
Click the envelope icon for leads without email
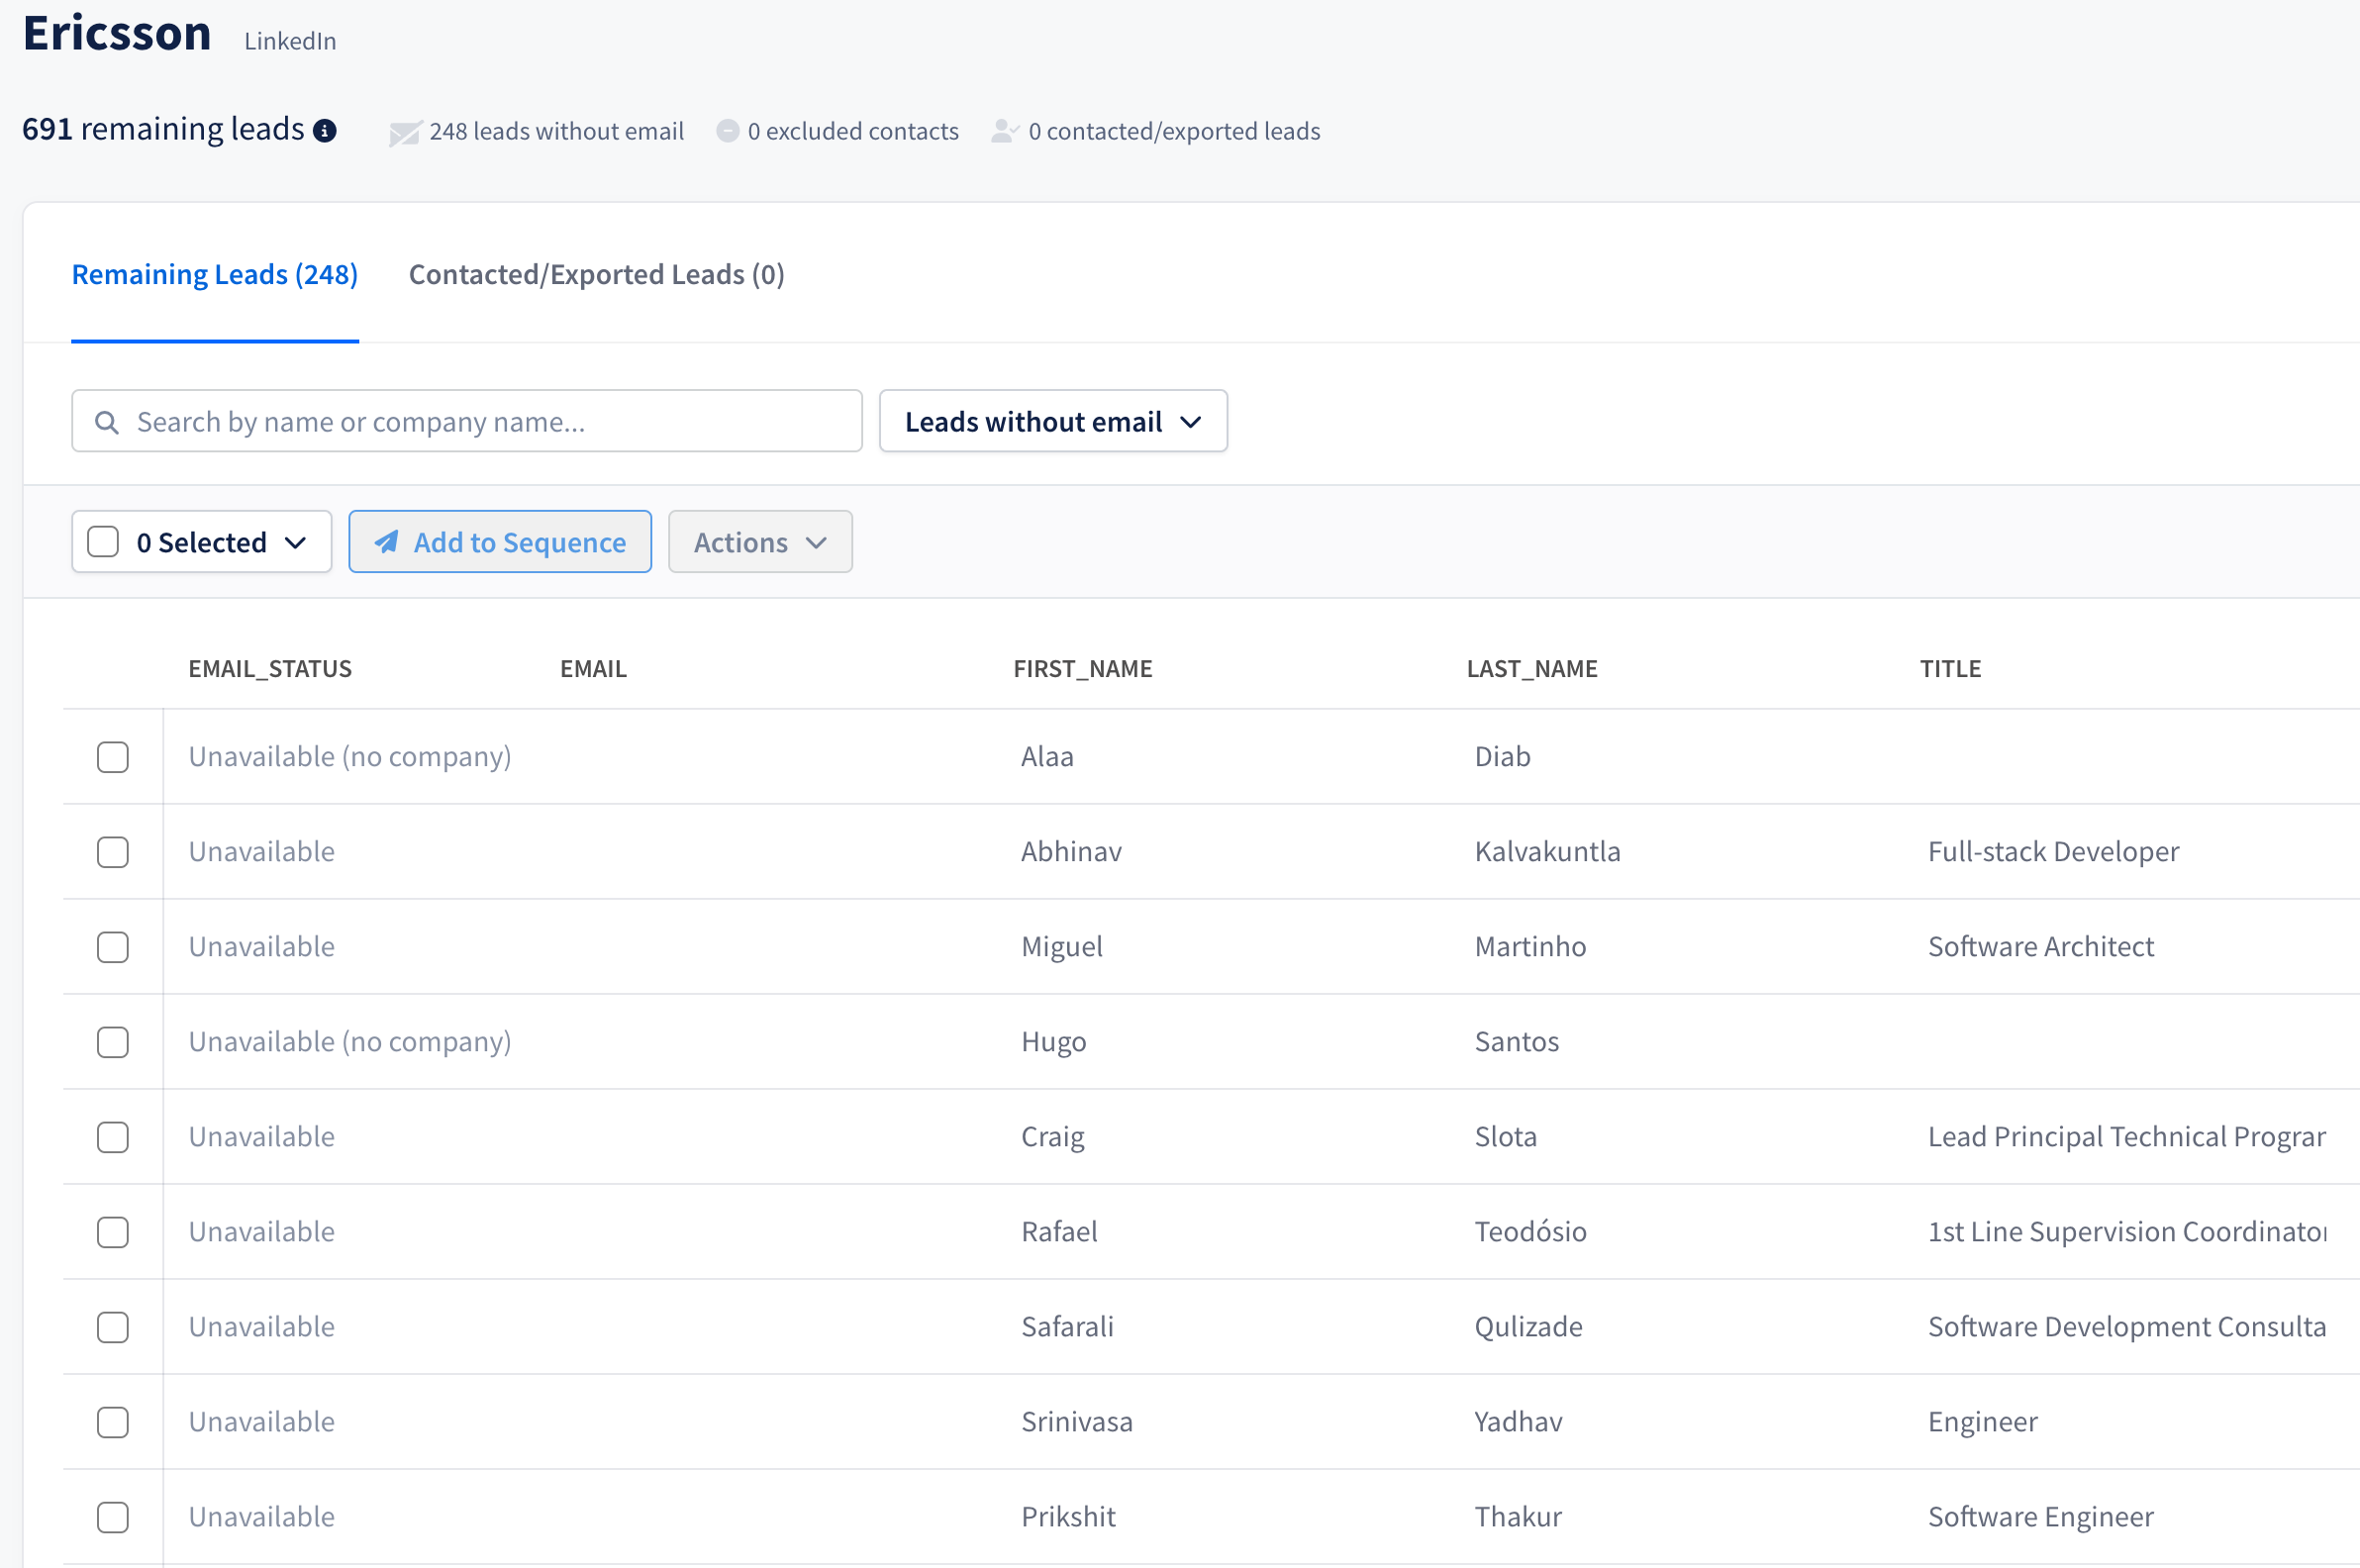(404, 132)
